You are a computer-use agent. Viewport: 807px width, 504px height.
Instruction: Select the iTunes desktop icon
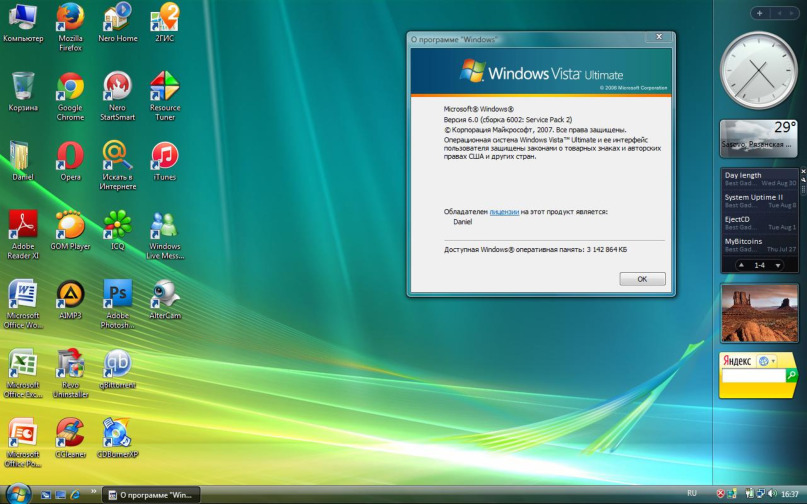pos(164,156)
